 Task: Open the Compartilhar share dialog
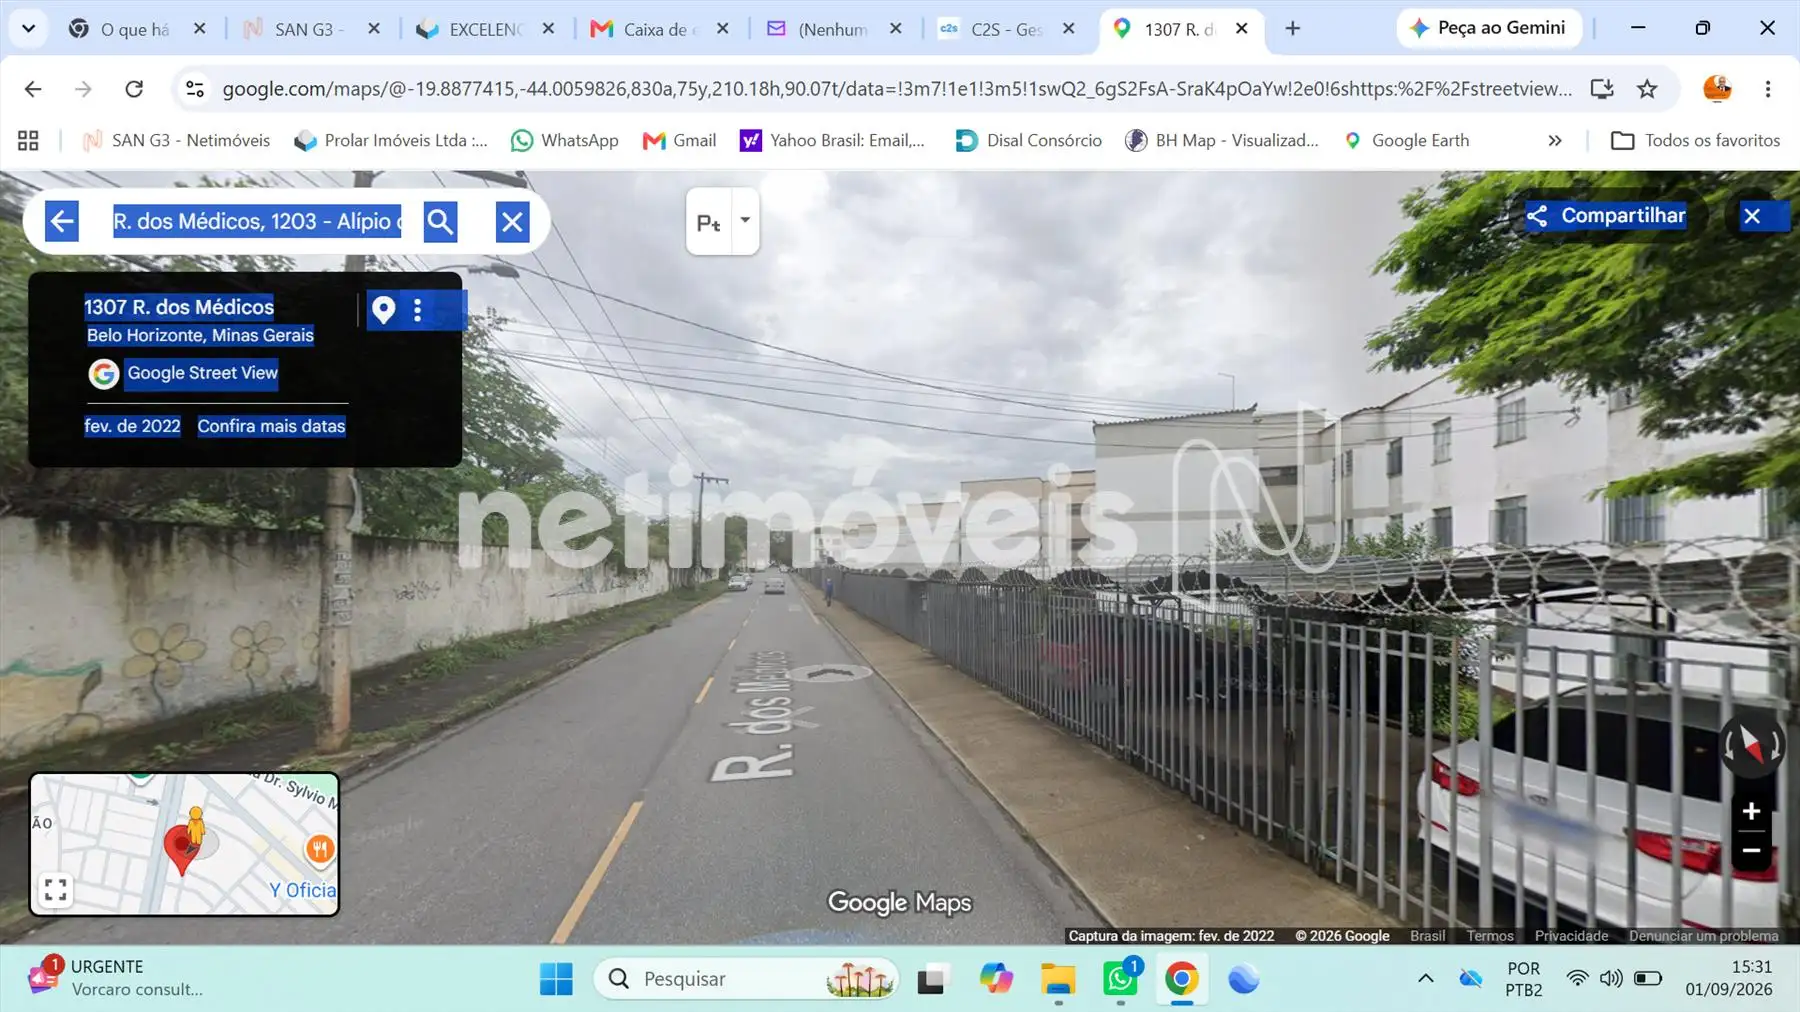[x=1606, y=216]
